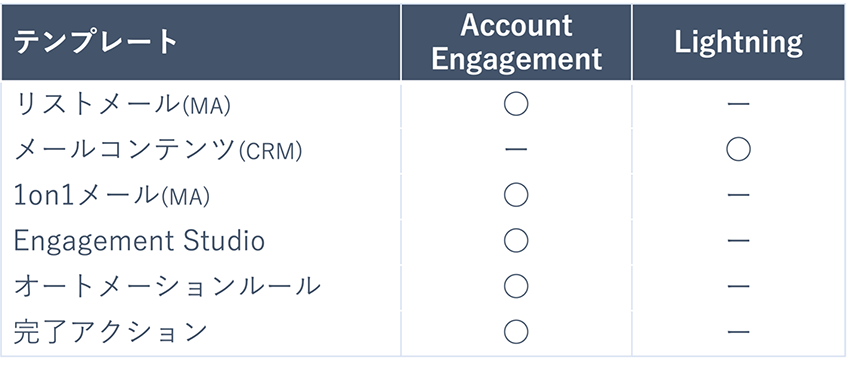Click dash for Engagement Studio under Lightning
Viewport: 850px width, 370px height.
(738, 241)
